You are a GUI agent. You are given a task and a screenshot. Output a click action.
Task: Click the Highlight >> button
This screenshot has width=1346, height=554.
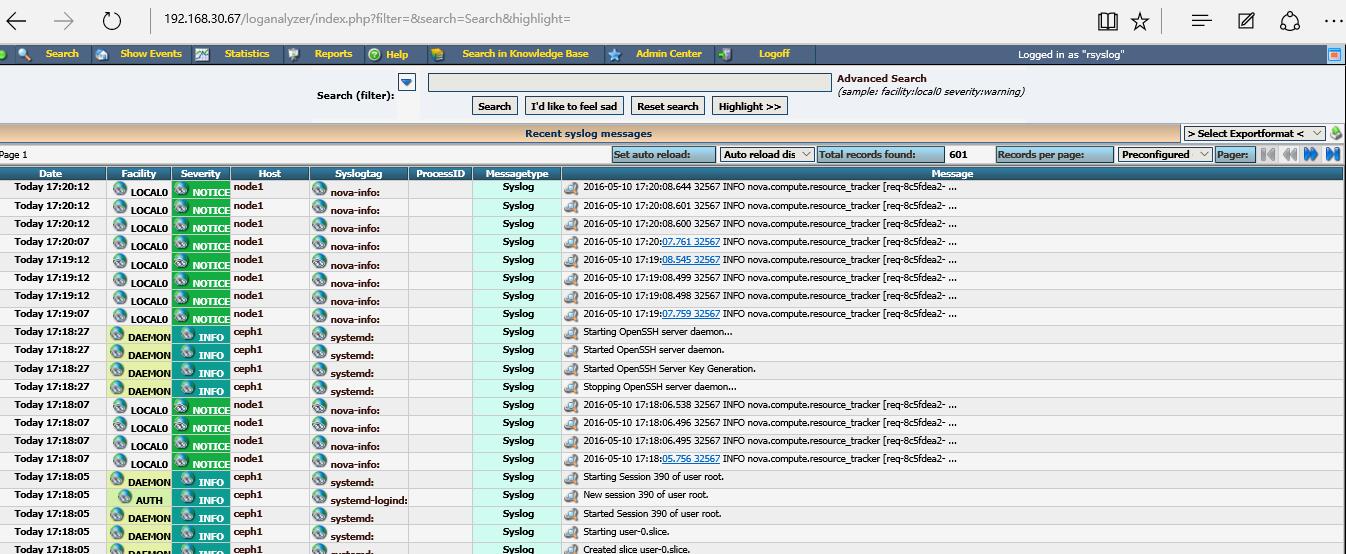pos(749,106)
